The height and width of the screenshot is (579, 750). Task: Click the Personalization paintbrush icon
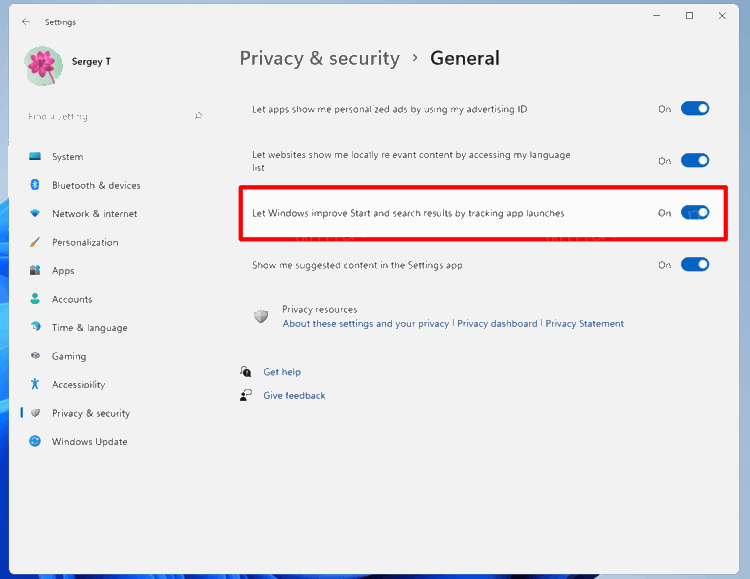(35, 242)
